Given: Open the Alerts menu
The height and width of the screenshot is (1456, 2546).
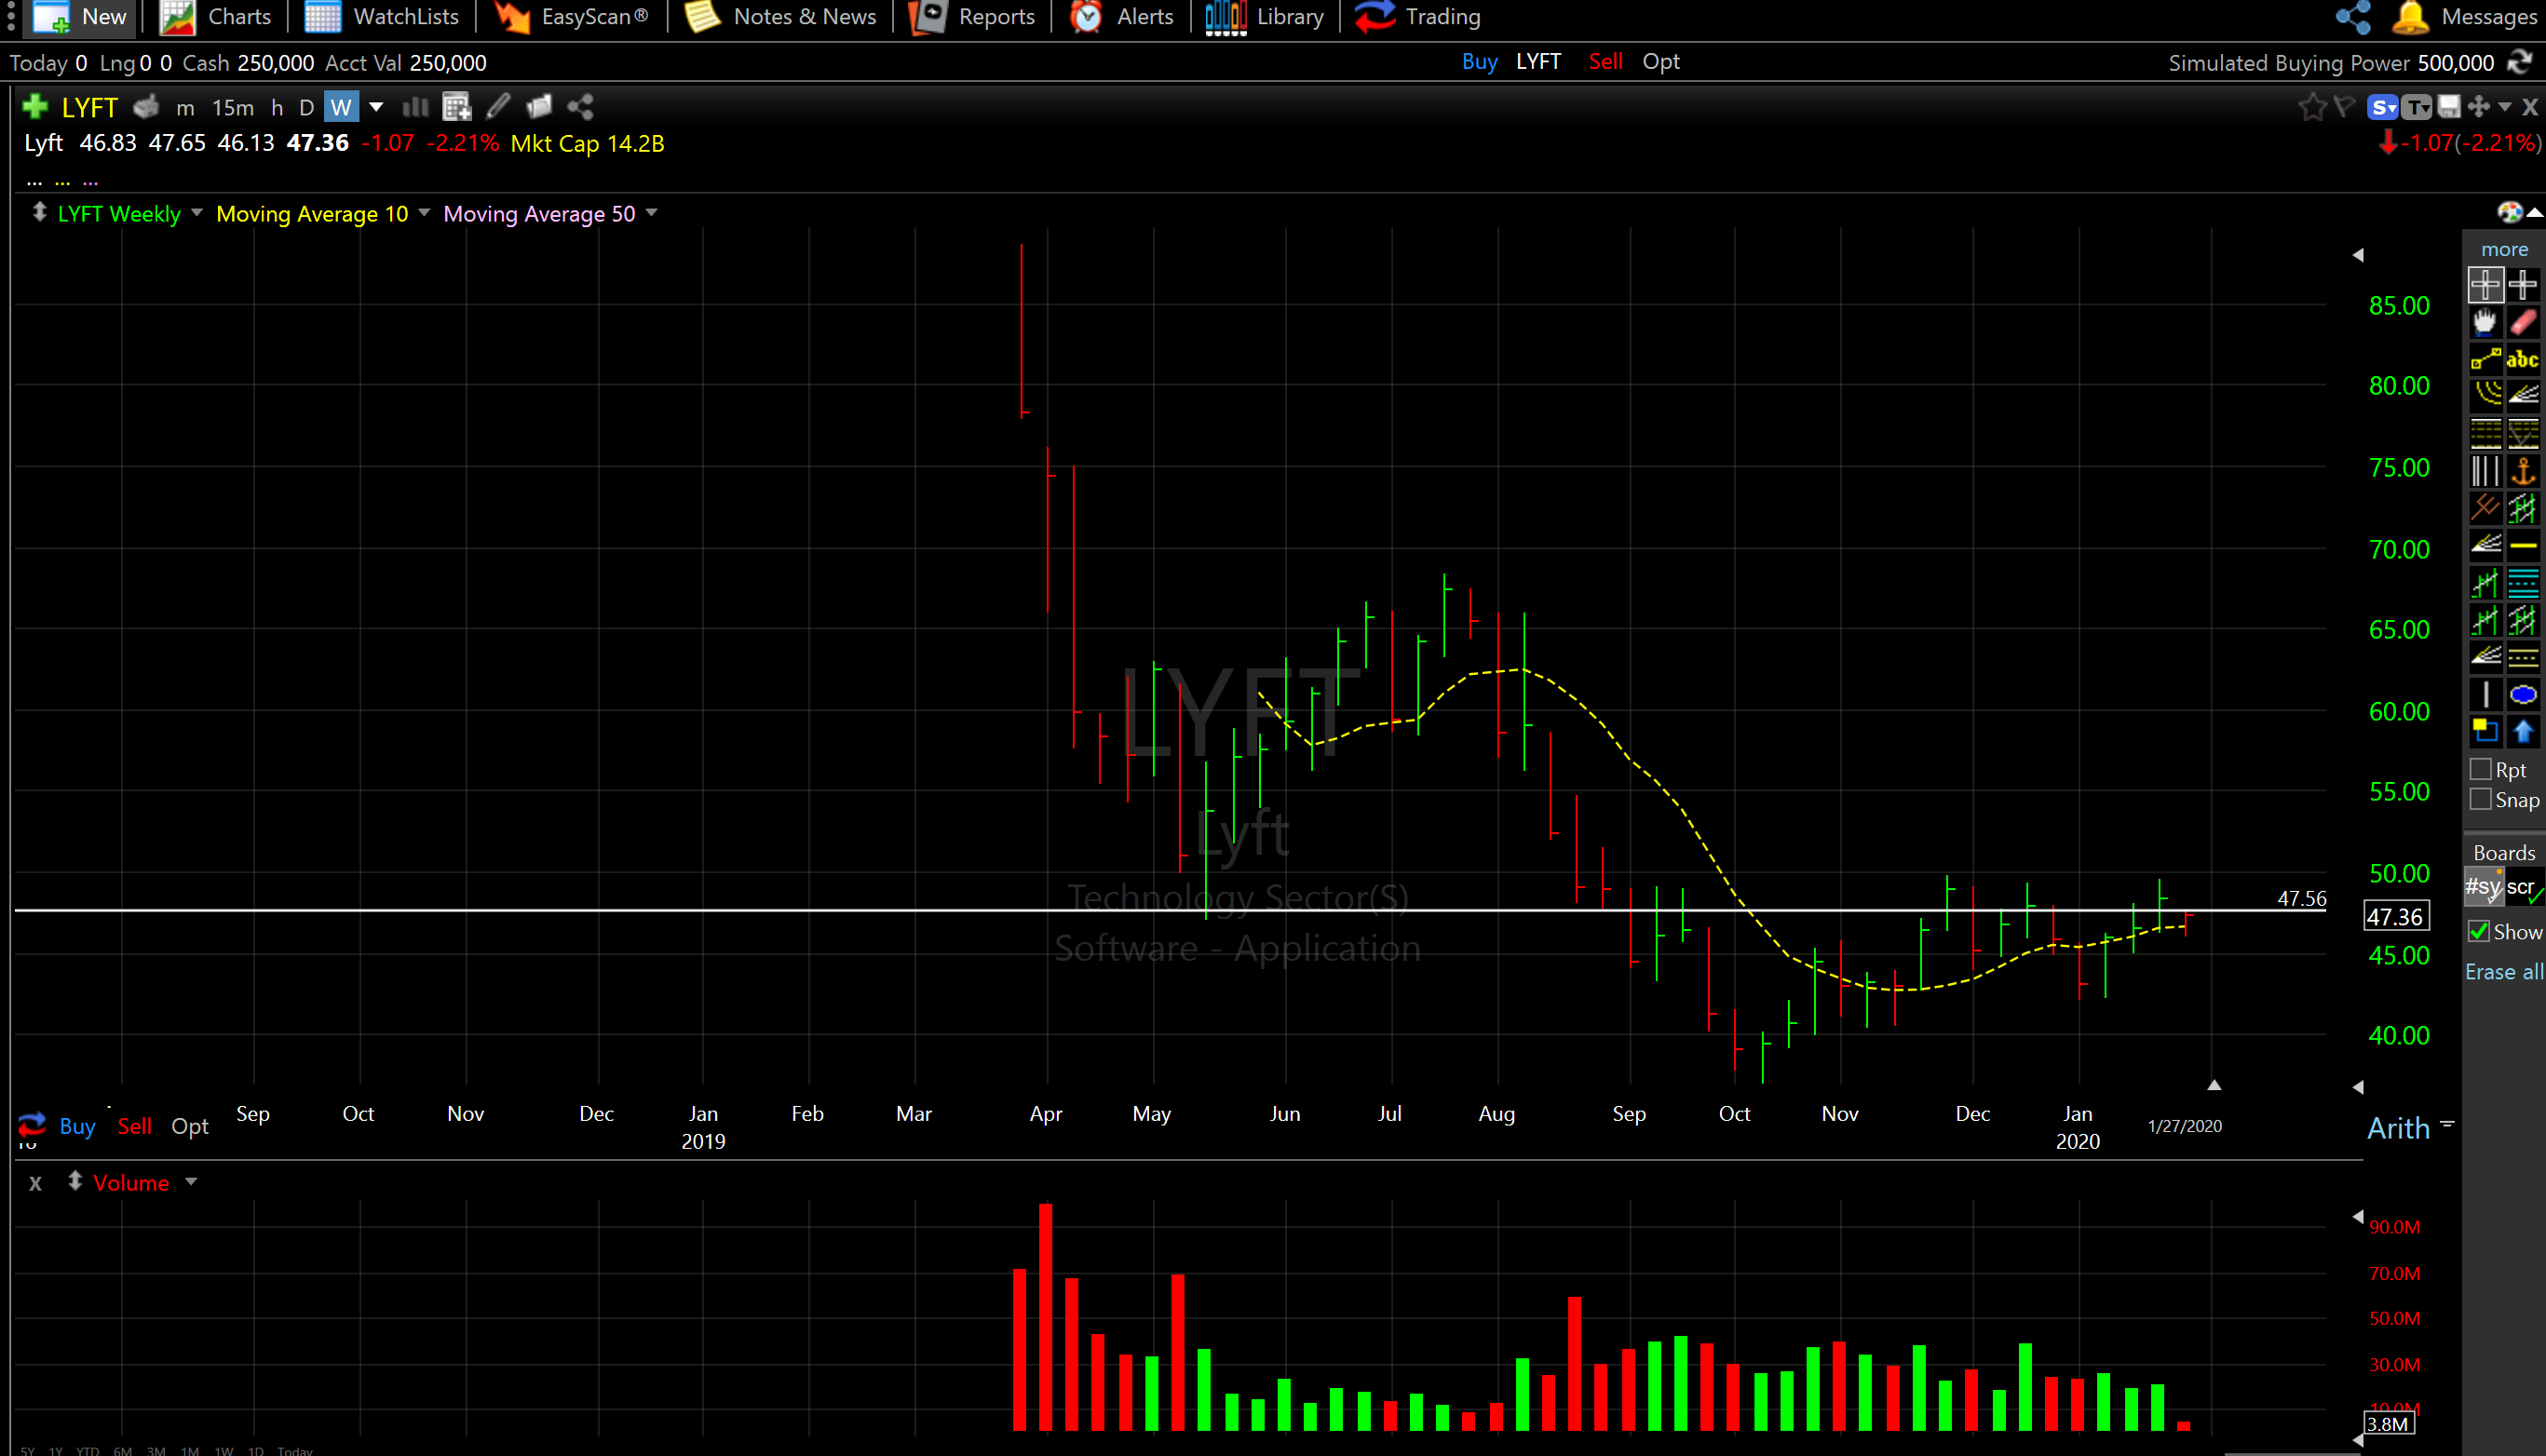Looking at the screenshot, I should pyautogui.click(x=1122, y=17).
